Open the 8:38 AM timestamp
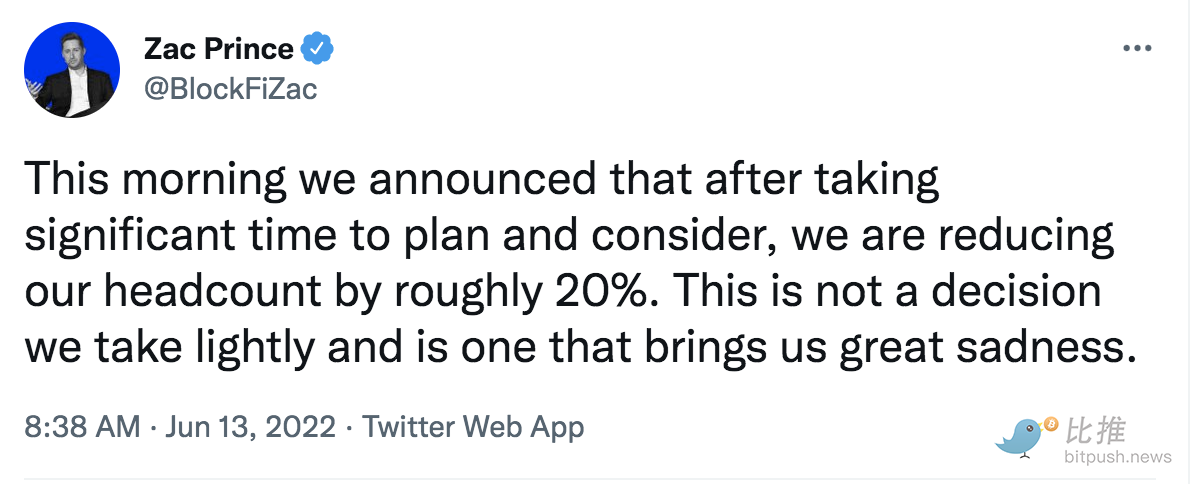Image resolution: width=1192 pixels, height=484 pixels. [82, 426]
